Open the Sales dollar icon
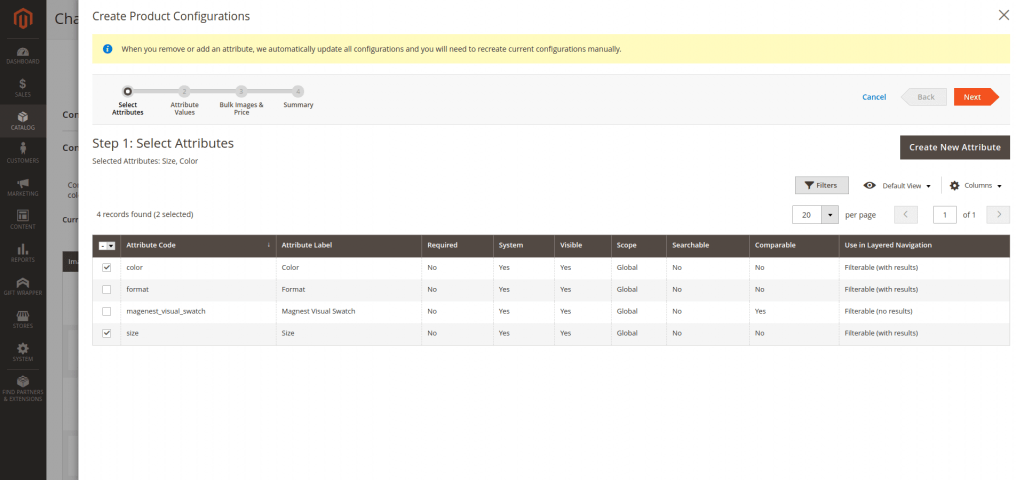 (x=22, y=87)
